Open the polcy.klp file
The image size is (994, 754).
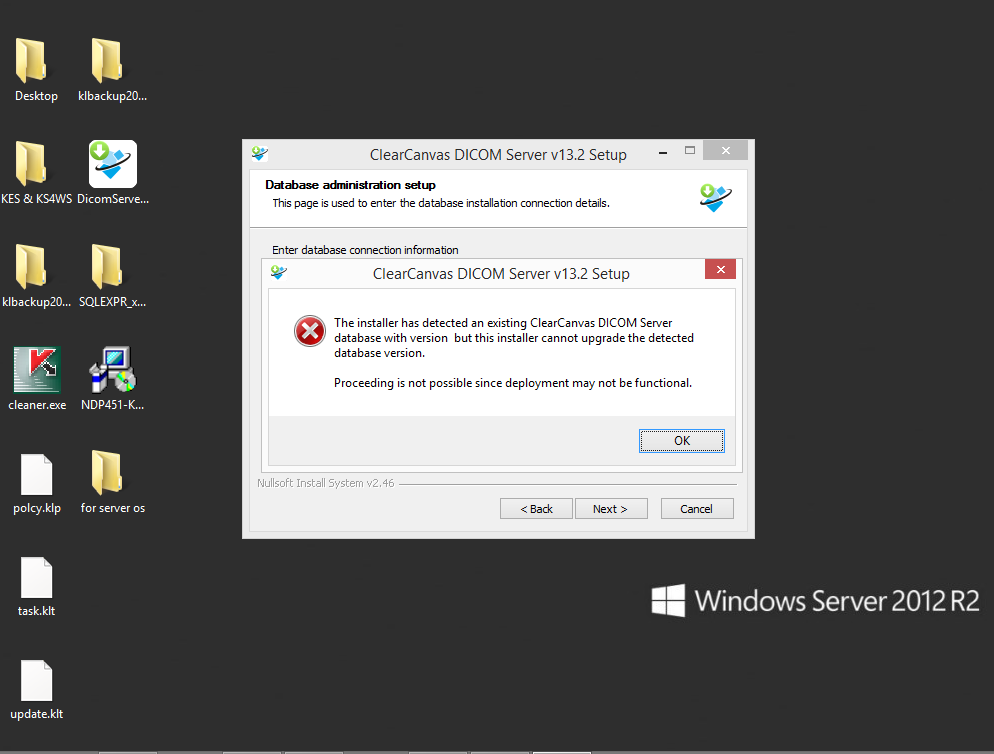click(36, 475)
